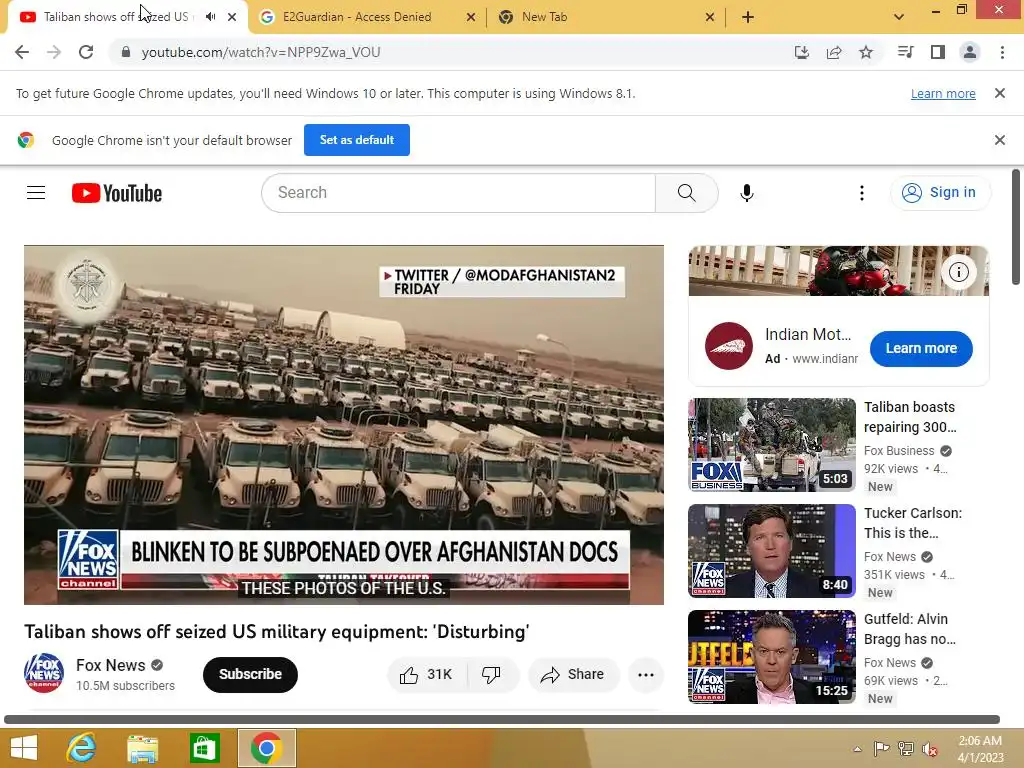Go back to the previous page
The image size is (1024, 768).
pos(22,52)
